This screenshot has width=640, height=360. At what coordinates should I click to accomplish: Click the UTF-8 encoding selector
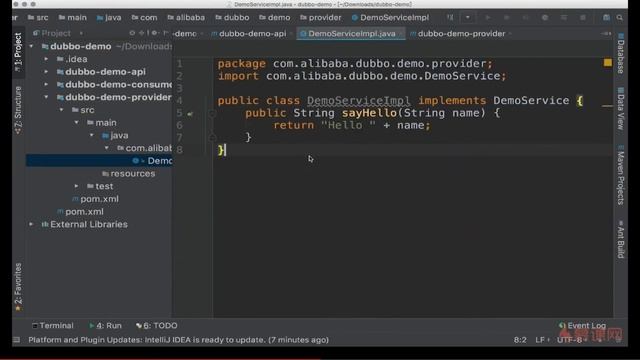571,340
